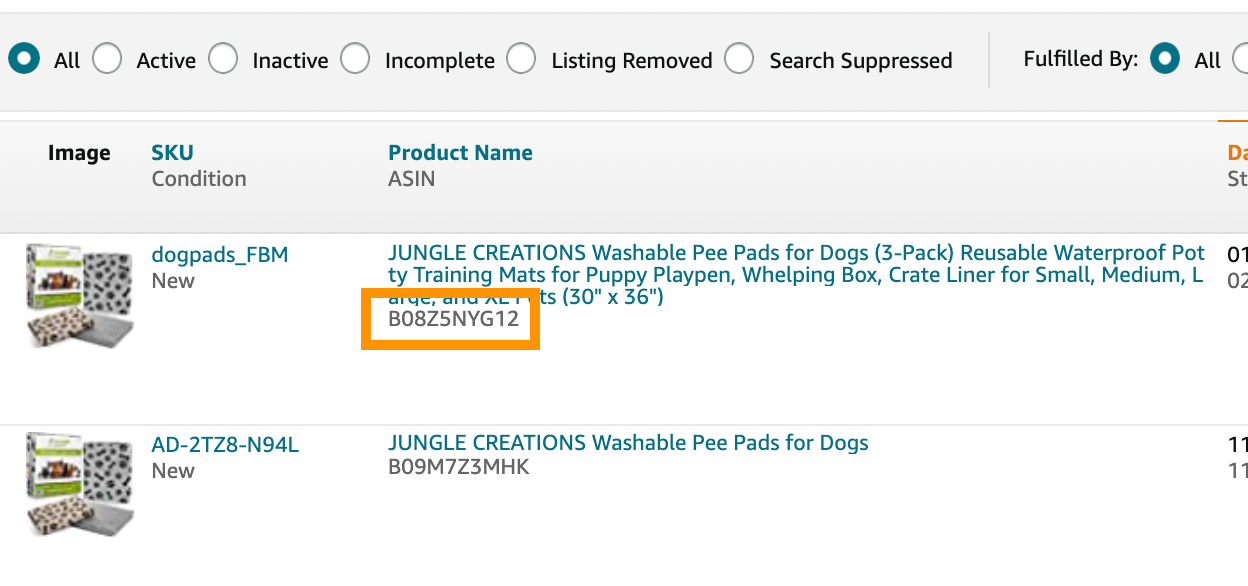Open the AD-2TZ8-N94L SKU link

pyautogui.click(x=225, y=445)
